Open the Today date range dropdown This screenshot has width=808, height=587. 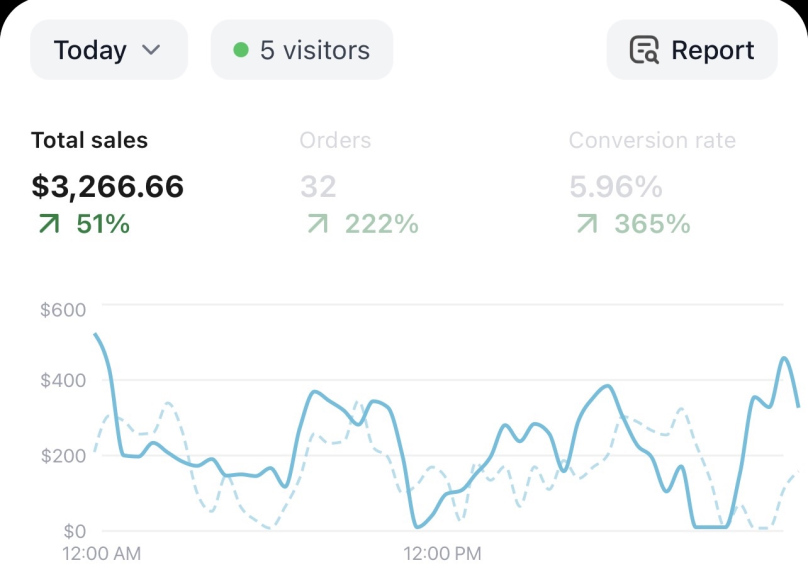109,50
